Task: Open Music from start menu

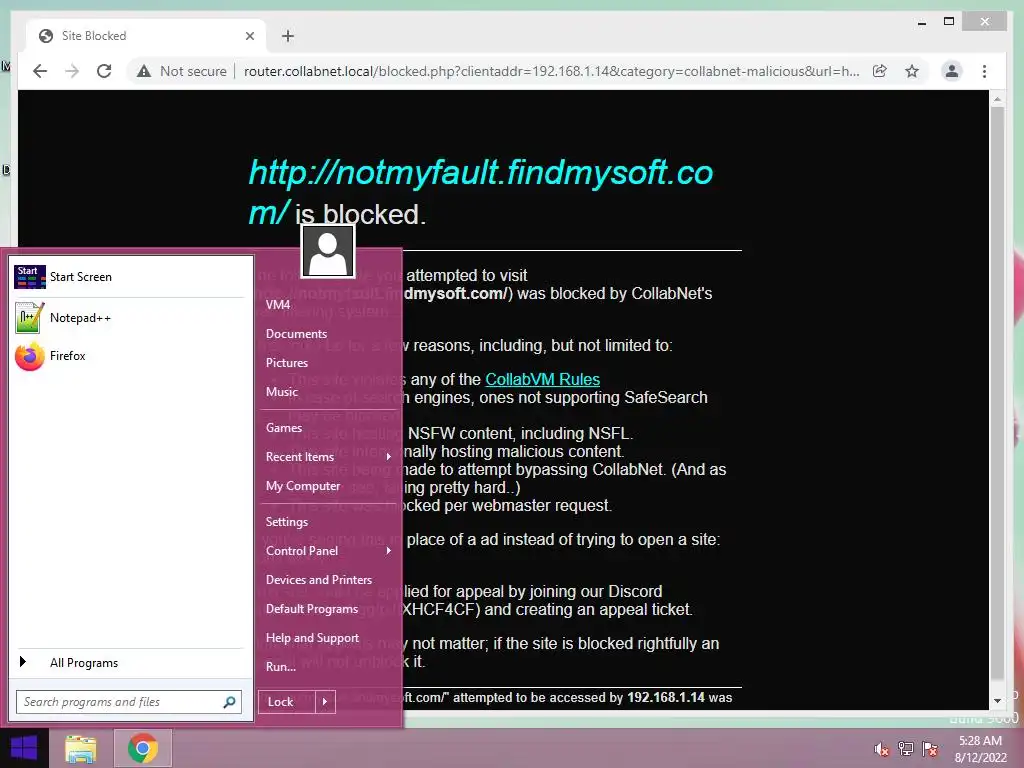Action: 282,392
